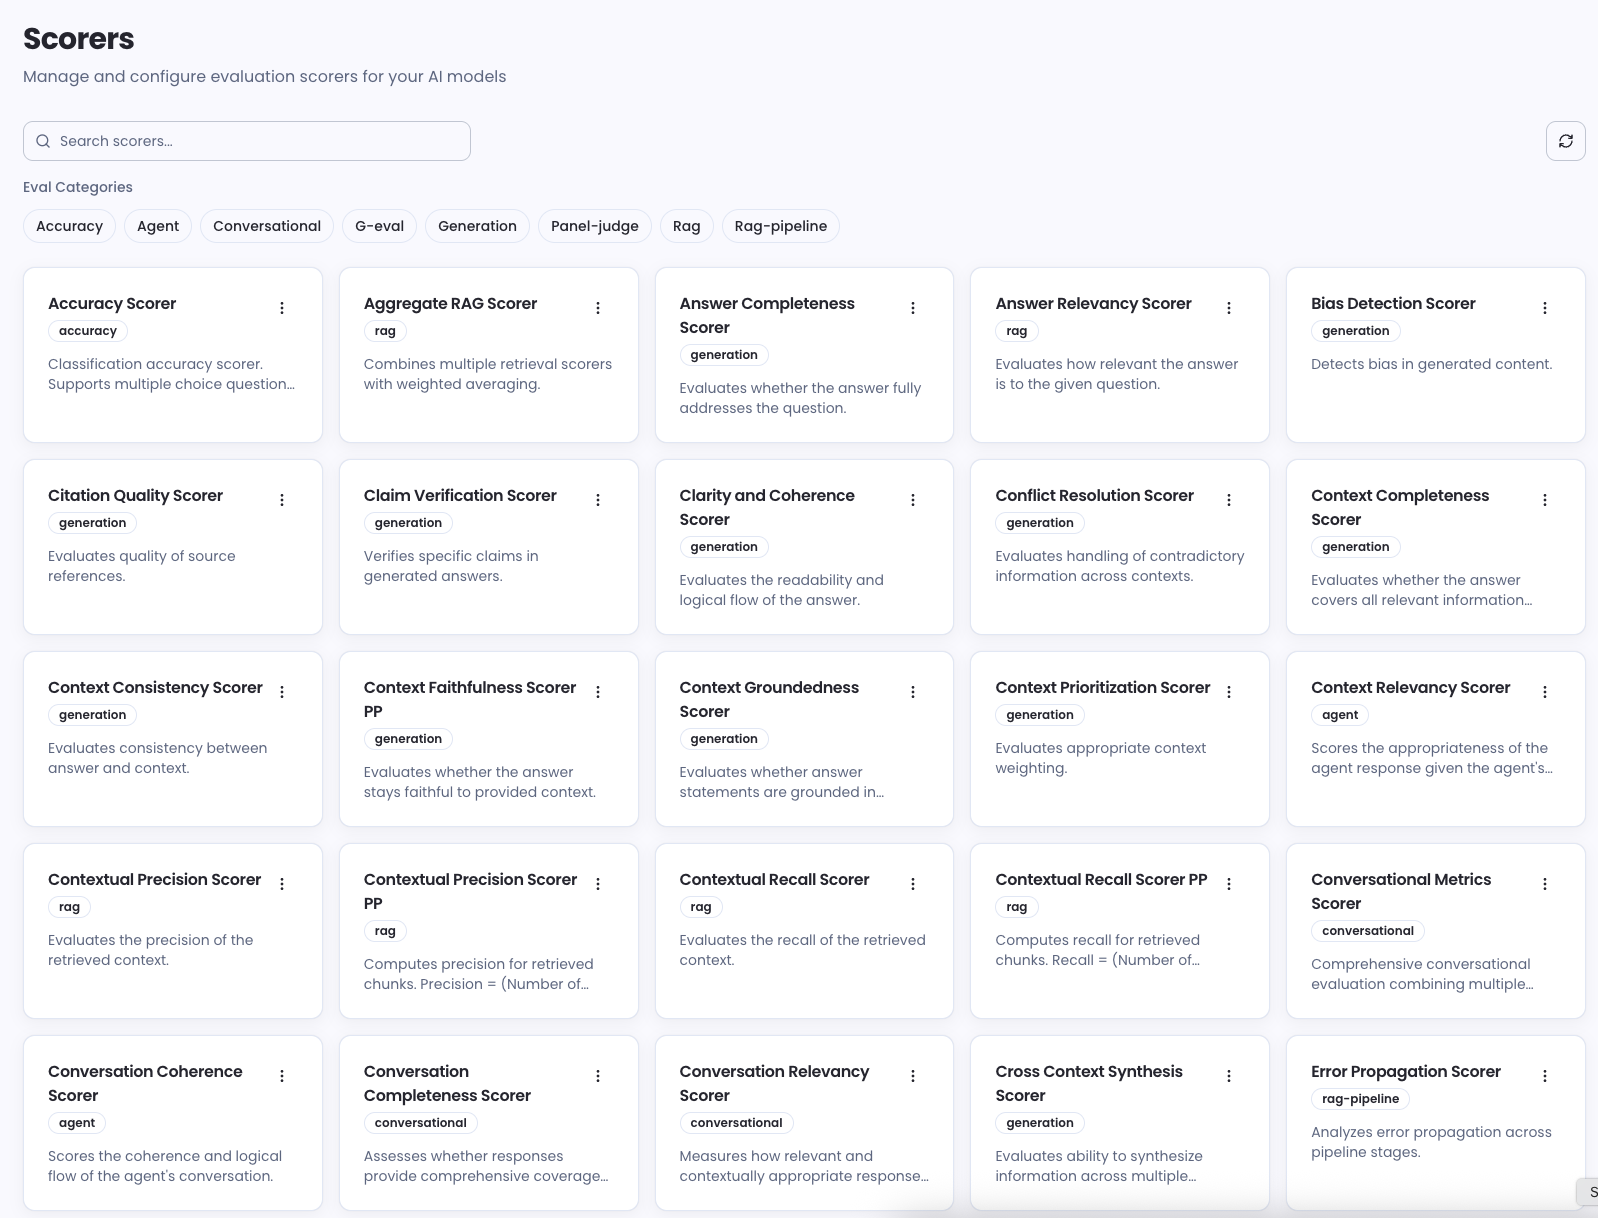Toggle the Accuracy category filter chip
1598x1218 pixels.
(69, 226)
